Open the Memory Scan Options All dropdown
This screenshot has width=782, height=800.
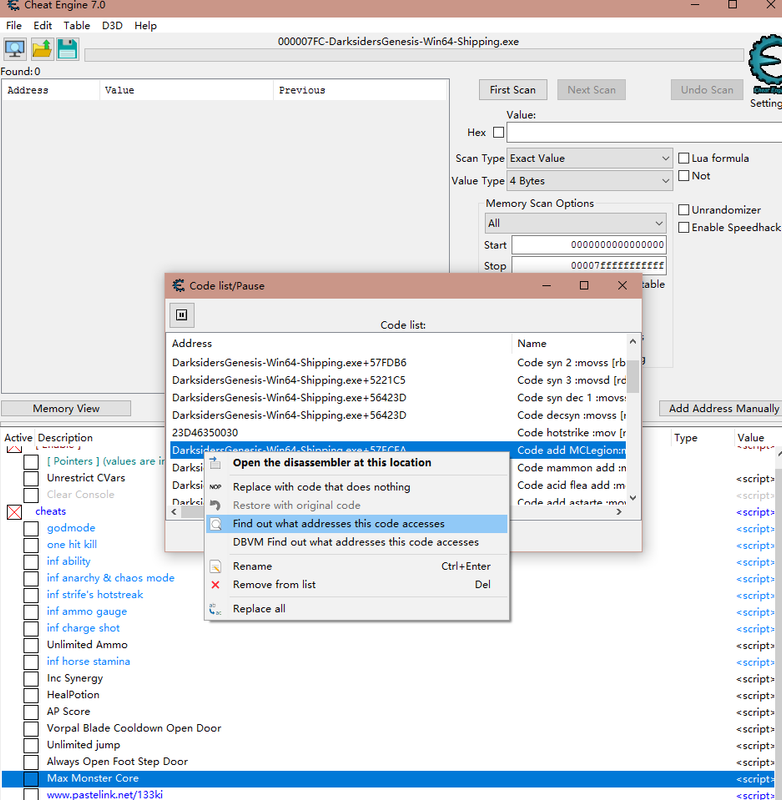point(575,223)
